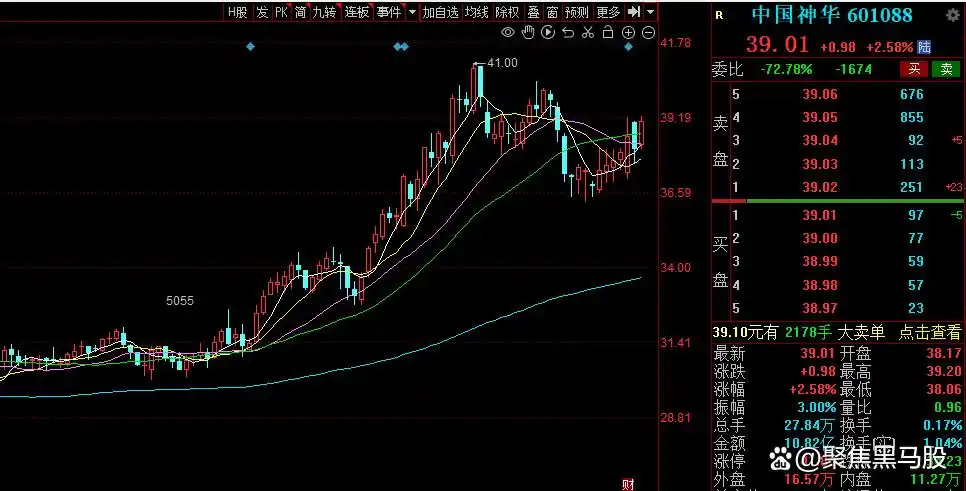
Task: Click the arrow-to-bar collapse panel icon
Action: [x=634, y=12]
